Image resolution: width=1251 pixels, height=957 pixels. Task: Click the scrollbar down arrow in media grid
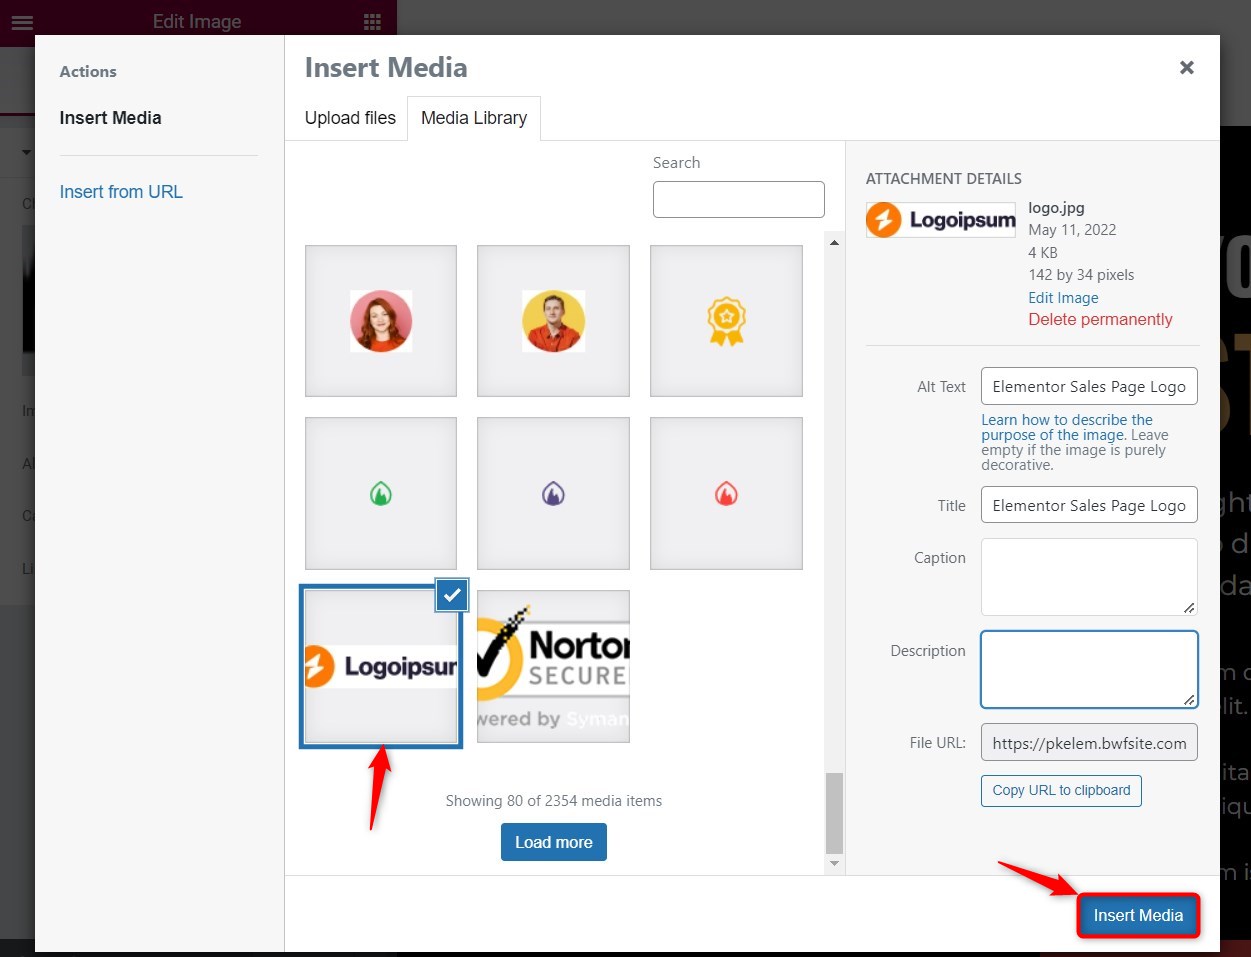click(x=835, y=862)
